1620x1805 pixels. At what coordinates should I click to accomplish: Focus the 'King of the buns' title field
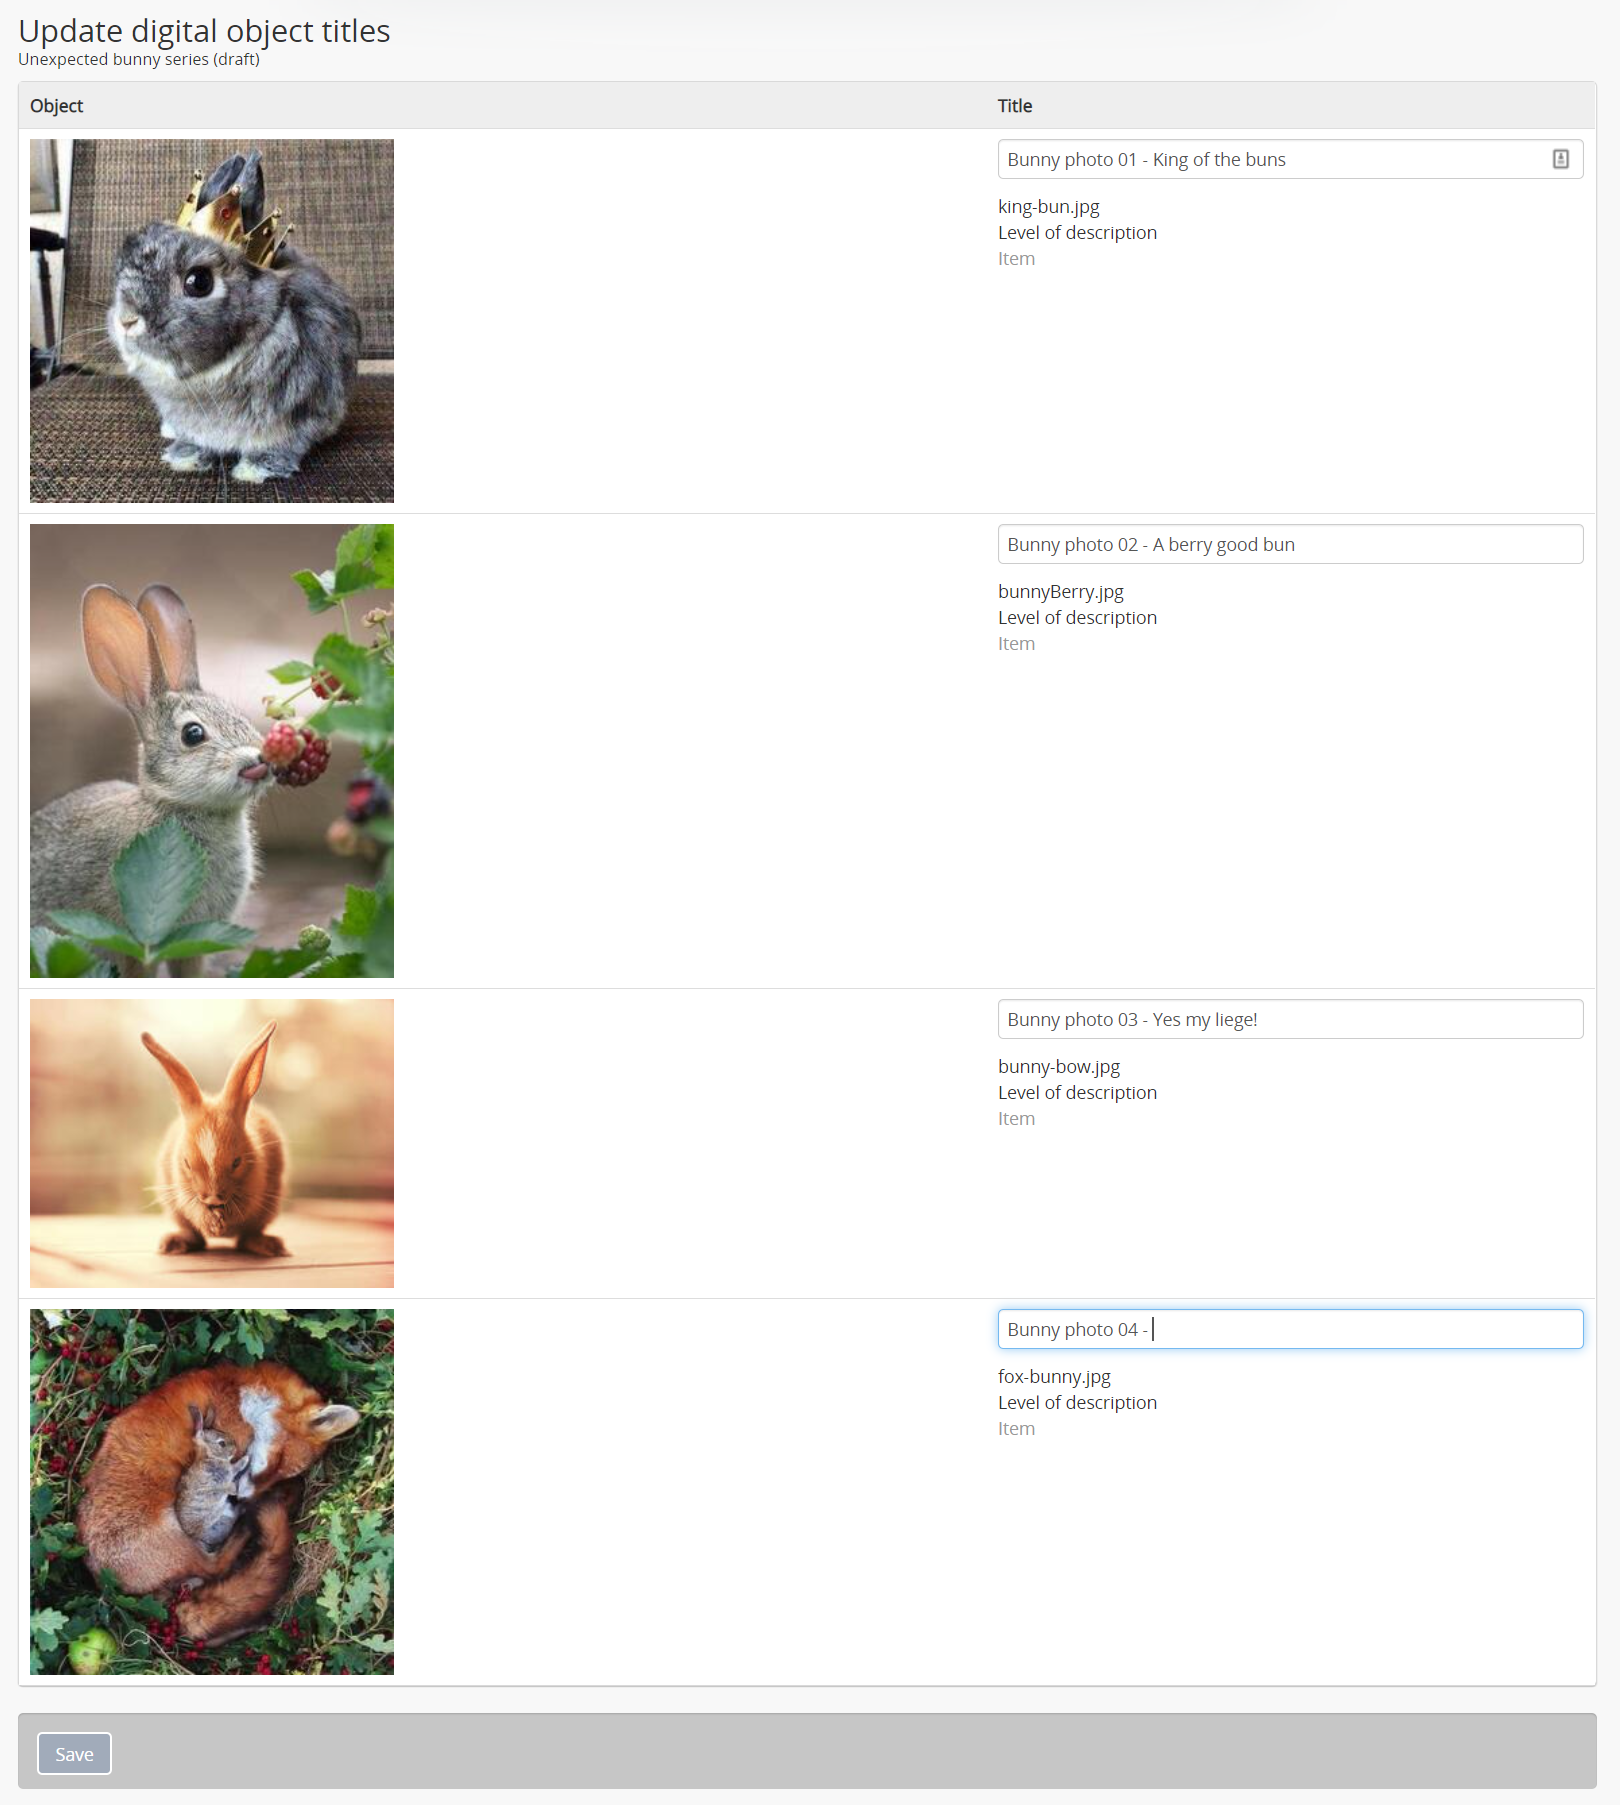[x=1270, y=159]
